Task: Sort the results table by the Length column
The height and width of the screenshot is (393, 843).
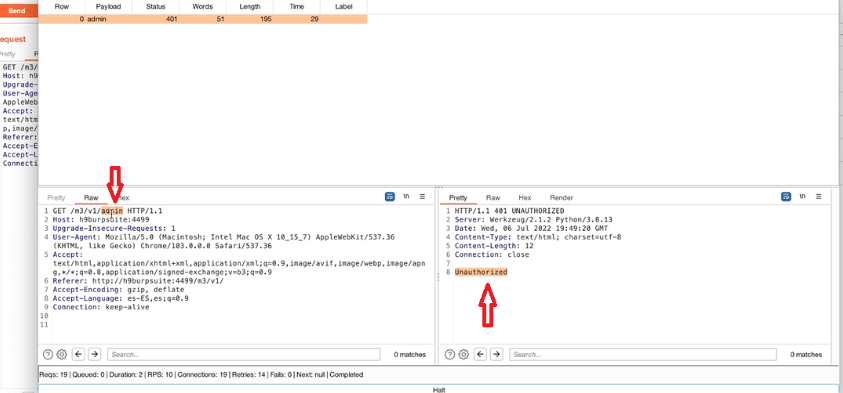Action: click(x=249, y=7)
